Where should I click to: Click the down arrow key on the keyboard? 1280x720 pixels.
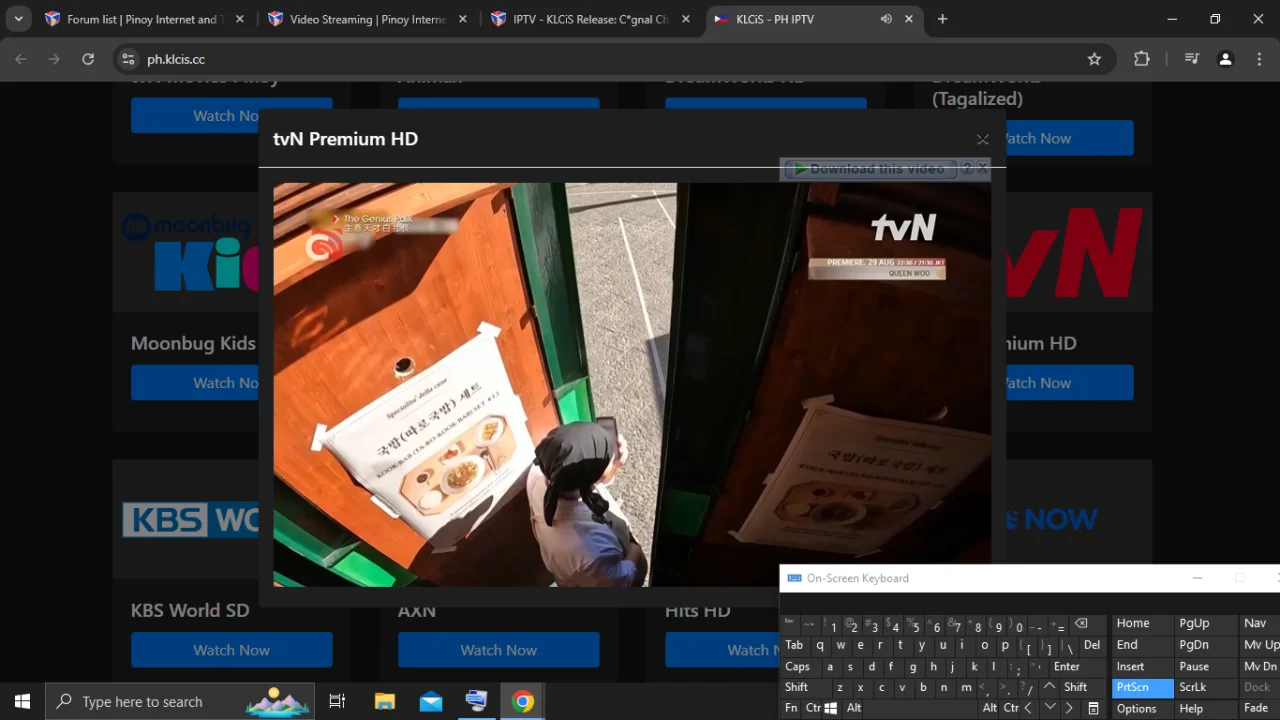pyautogui.click(x=1049, y=708)
